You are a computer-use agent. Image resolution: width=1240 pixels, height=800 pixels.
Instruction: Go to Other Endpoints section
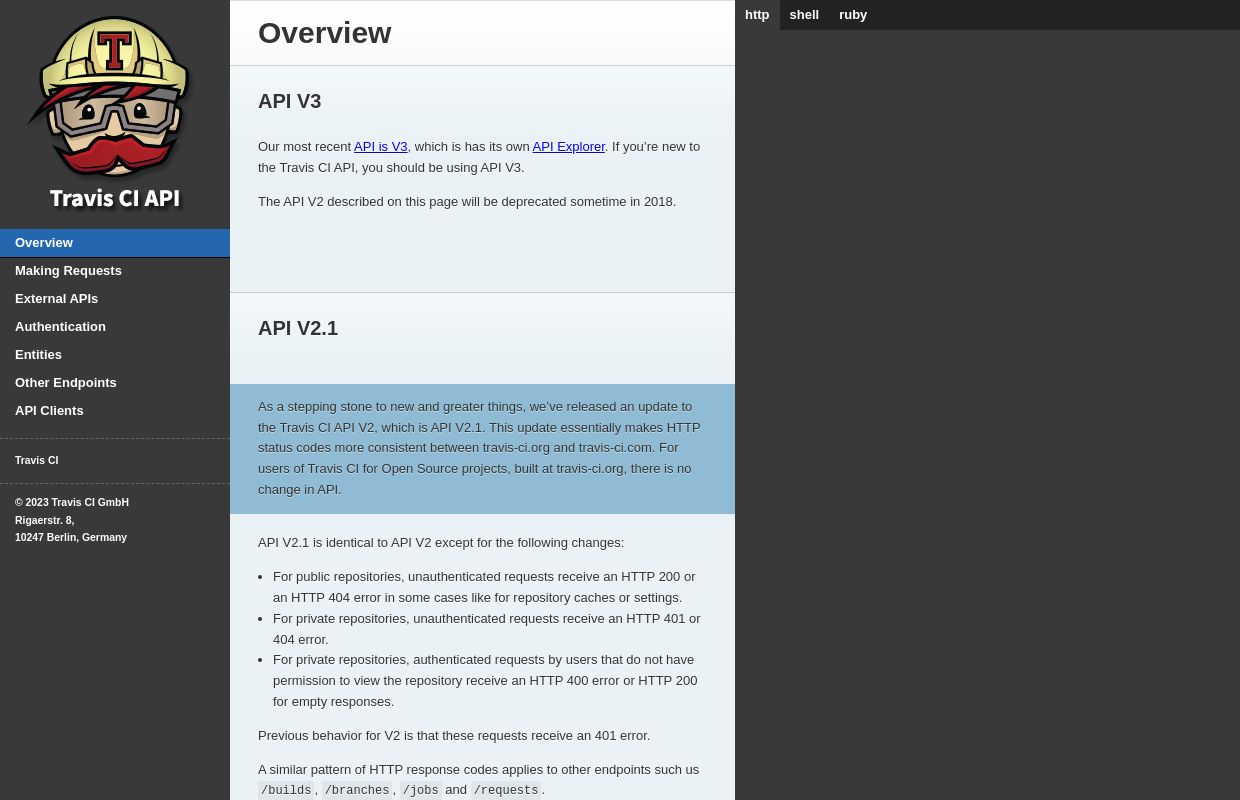(x=115, y=383)
